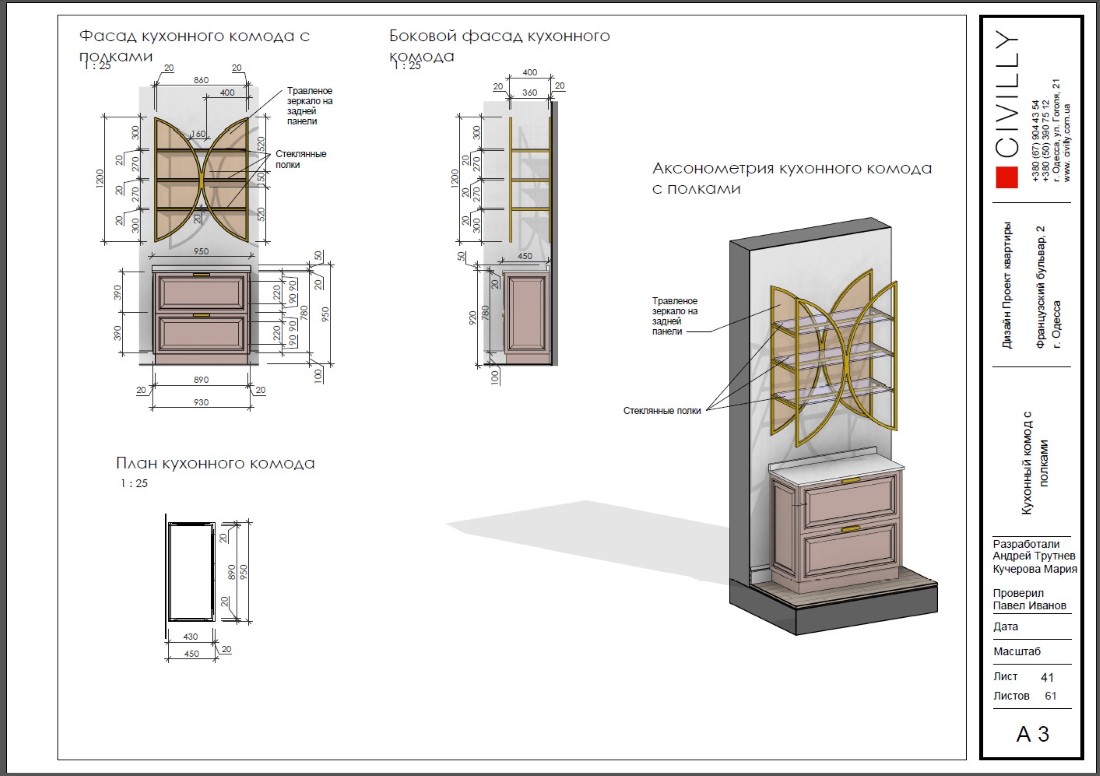Image resolution: width=1100 pixels, height=776 pixels.
Task: Click 'Травленое зеркало' annotation in axonometric view
Action: (675, 315)
